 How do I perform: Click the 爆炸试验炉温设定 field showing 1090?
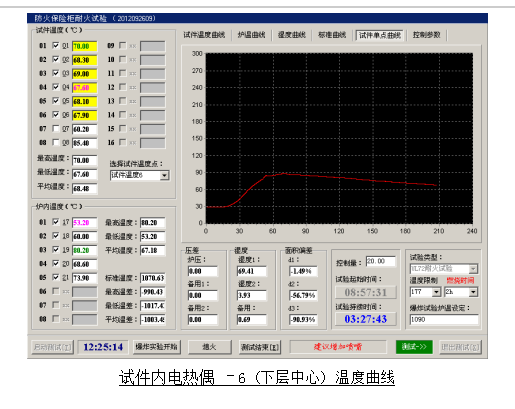pyautogui.click(x=444, y=319)
